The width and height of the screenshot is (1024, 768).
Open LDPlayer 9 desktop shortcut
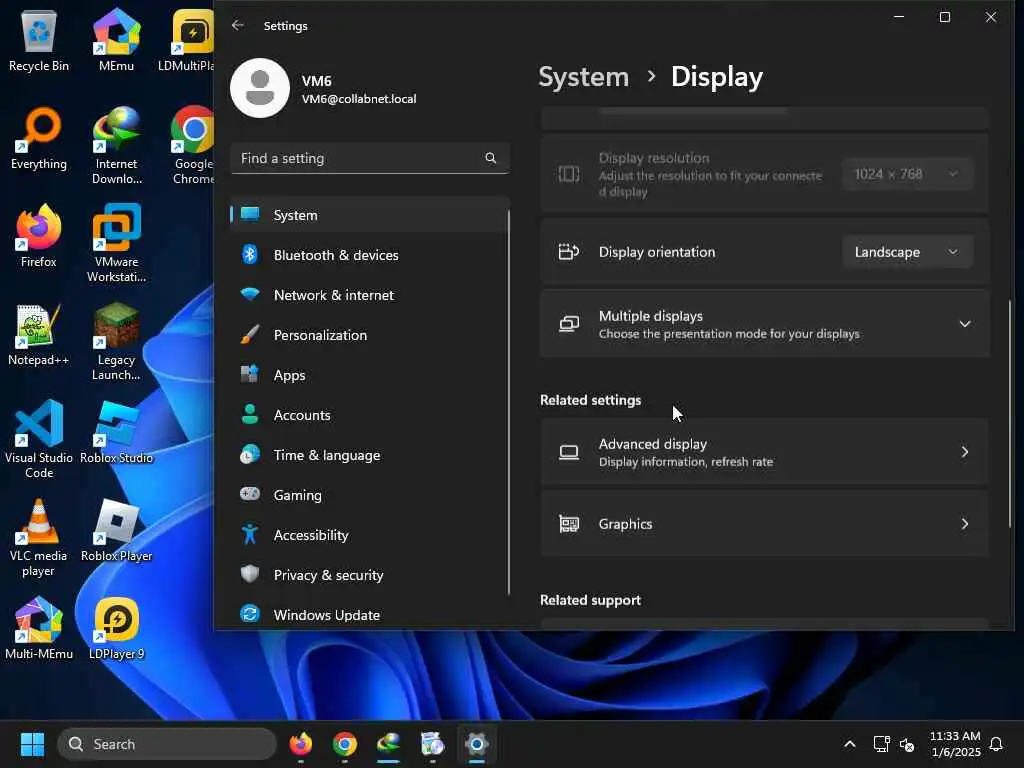(116, 628)
